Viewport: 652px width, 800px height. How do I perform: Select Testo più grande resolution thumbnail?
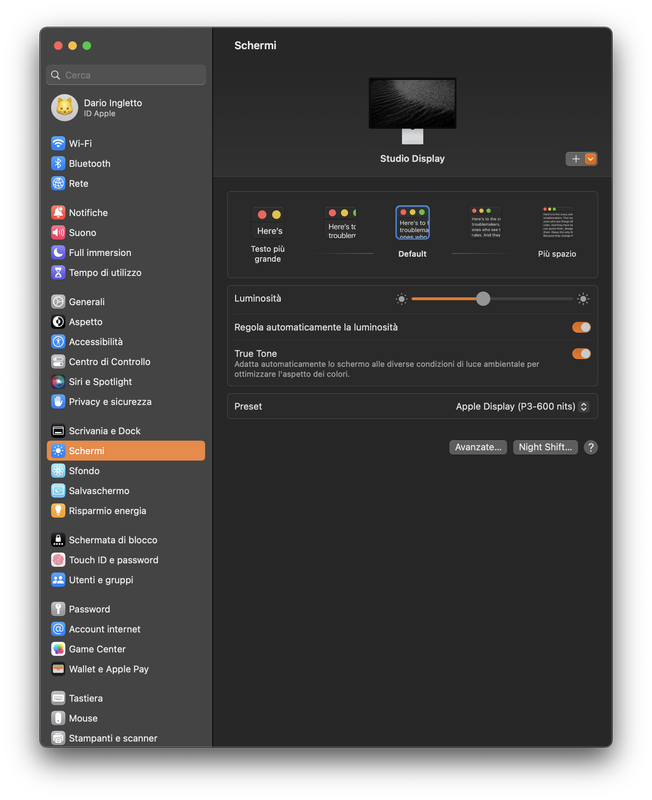point(268,222)
